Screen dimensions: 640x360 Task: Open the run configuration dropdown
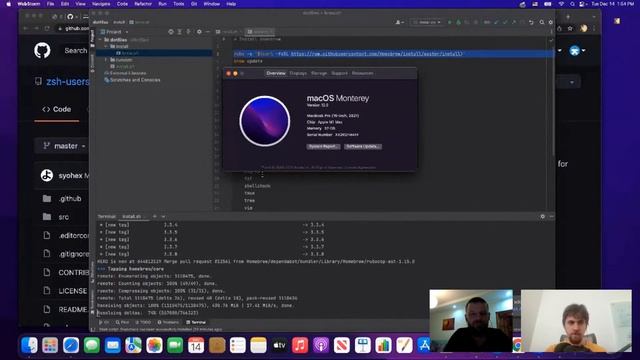pyautogui.click(x=427, y=22)
